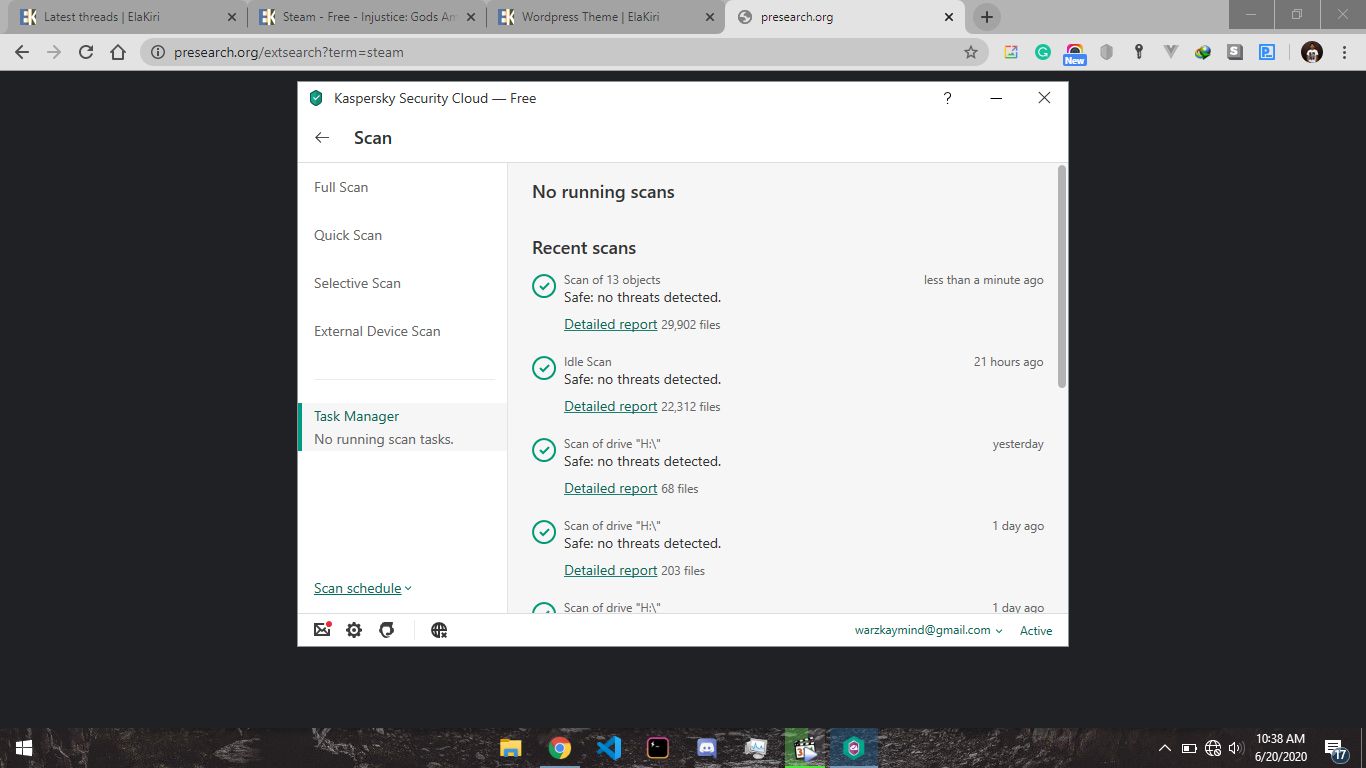Open Kaspersky help question mark
The image size is (1366, 768).
[x=947, y=98]
